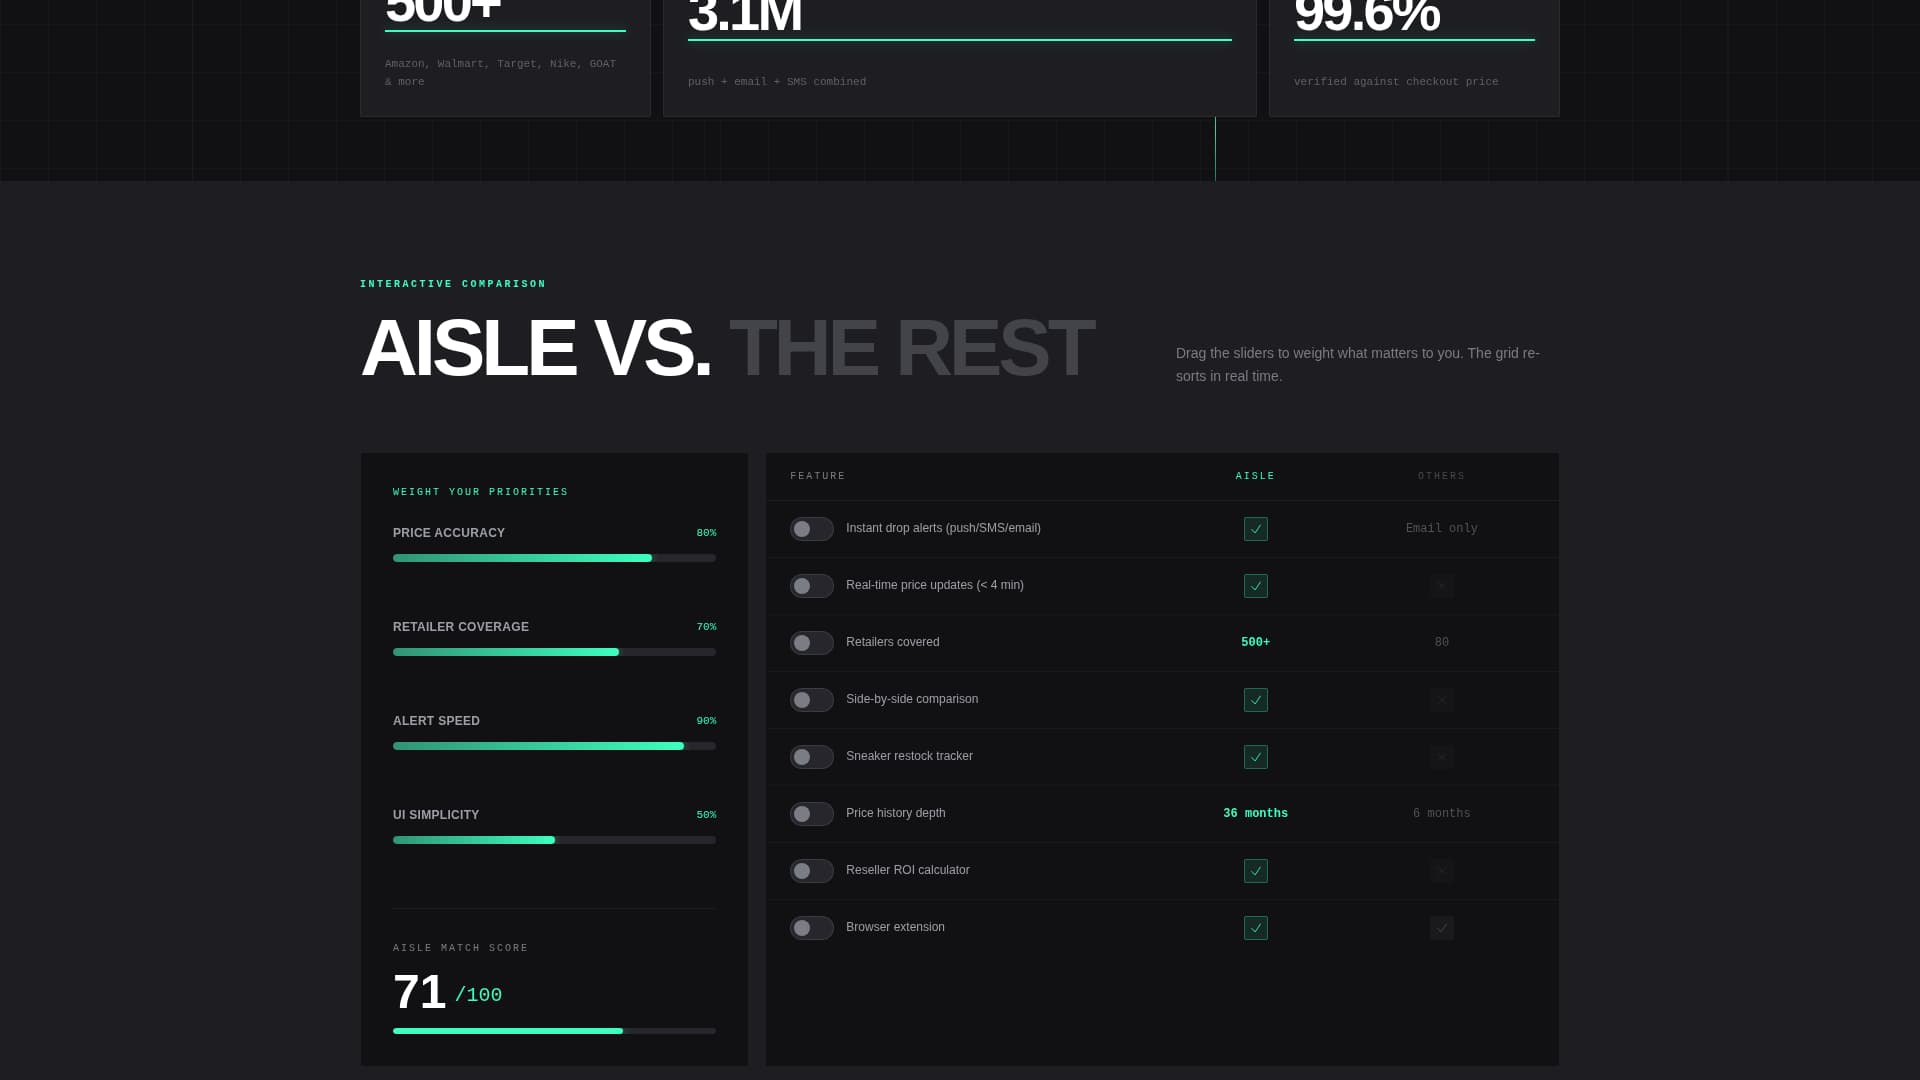Click Others X mark for Side-by-side comparison
The image size is (1920, 1080).
1441,700
